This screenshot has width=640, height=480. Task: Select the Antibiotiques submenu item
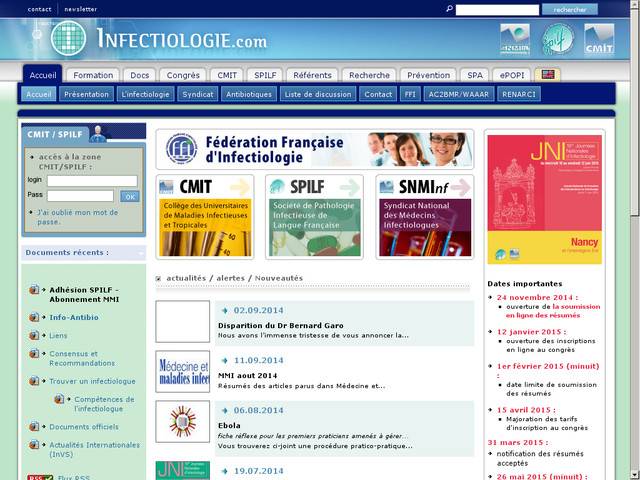coord(249,94)
